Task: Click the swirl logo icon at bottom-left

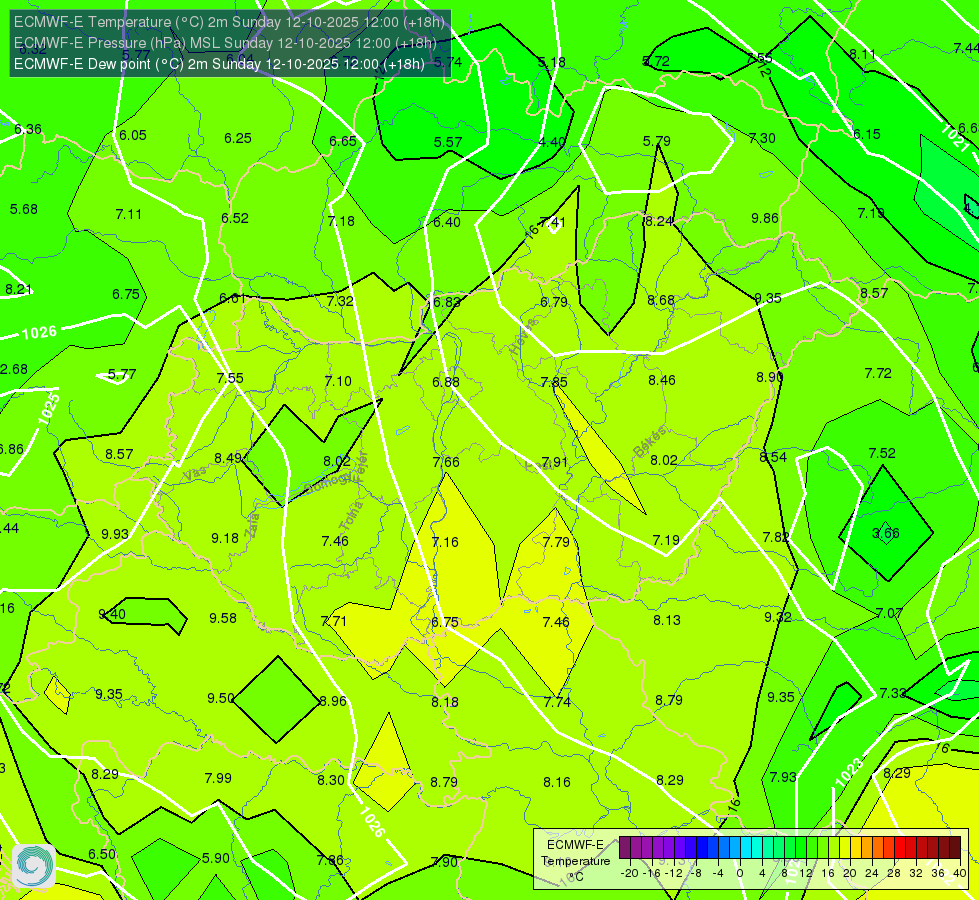Action: click(x=34, y=866)
